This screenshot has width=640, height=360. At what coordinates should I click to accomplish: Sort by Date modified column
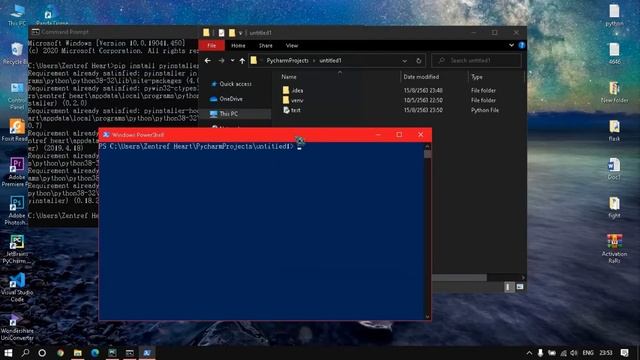tap(421, 77)
